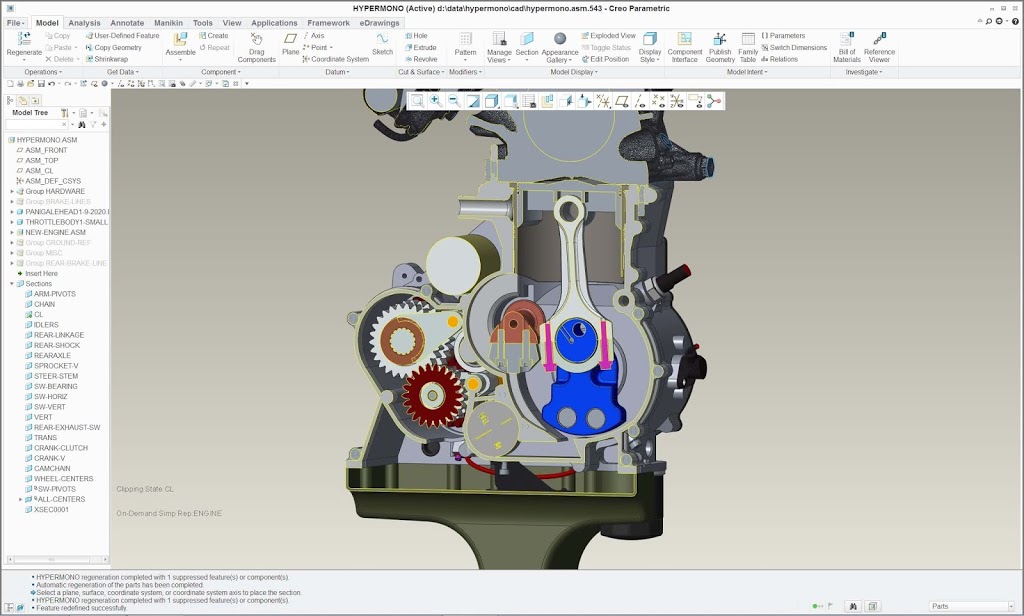Select the Assemble tool
The image size is (1024, 616).
click(x=180, y=40)
